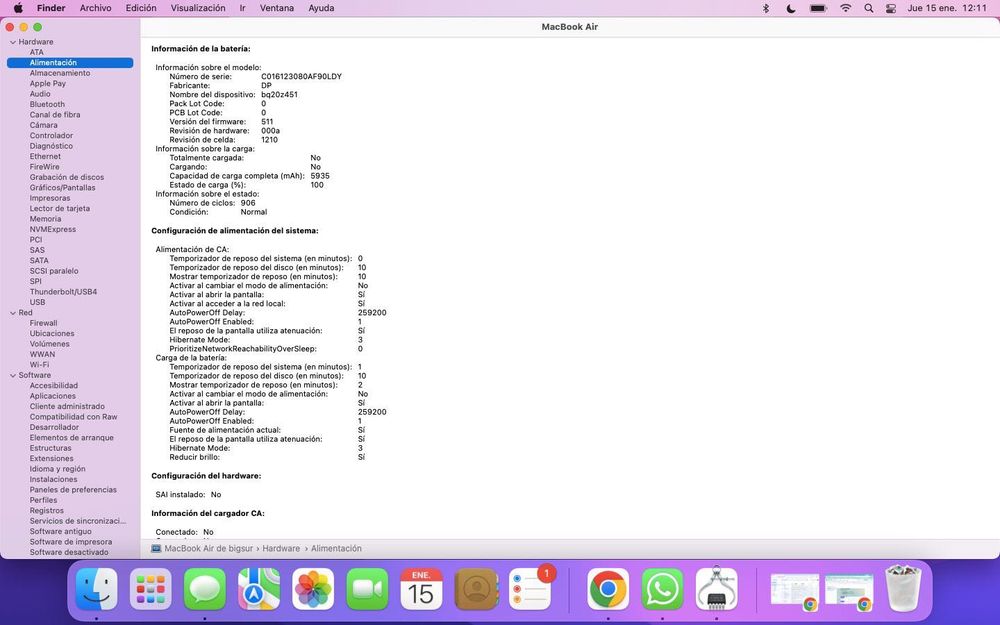Screen dimensions: 1000x625
Task: Launch Google Chrome from Dock
Action: [608, 589]
